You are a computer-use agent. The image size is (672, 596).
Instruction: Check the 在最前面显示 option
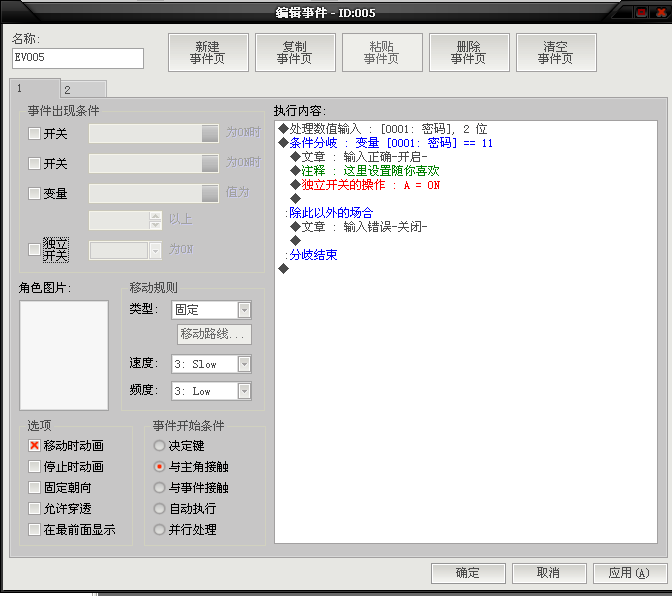(x=34, y=530)
